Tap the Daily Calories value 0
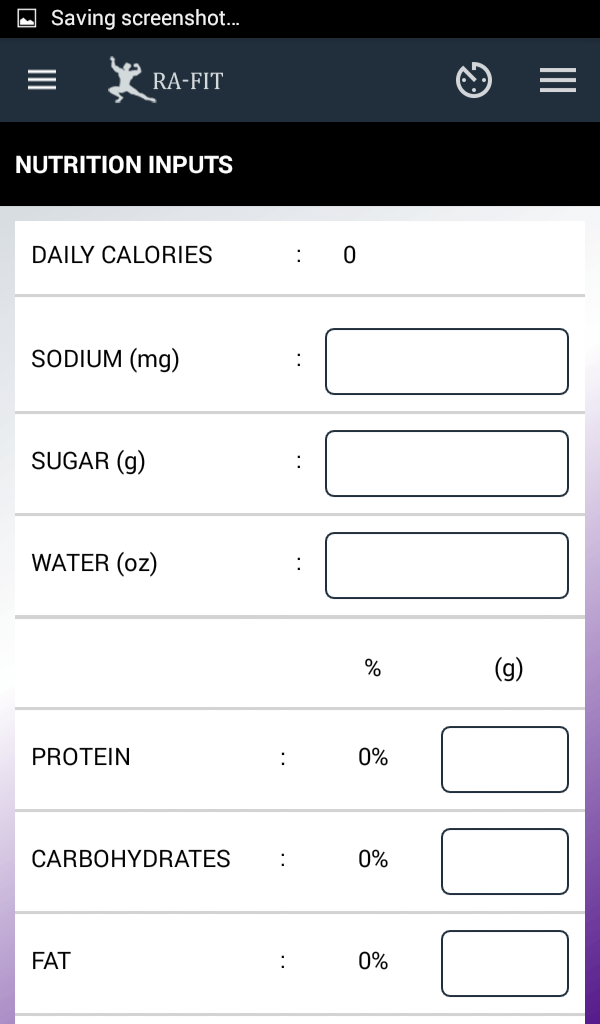600x1024 pixels. pos(349,256)
